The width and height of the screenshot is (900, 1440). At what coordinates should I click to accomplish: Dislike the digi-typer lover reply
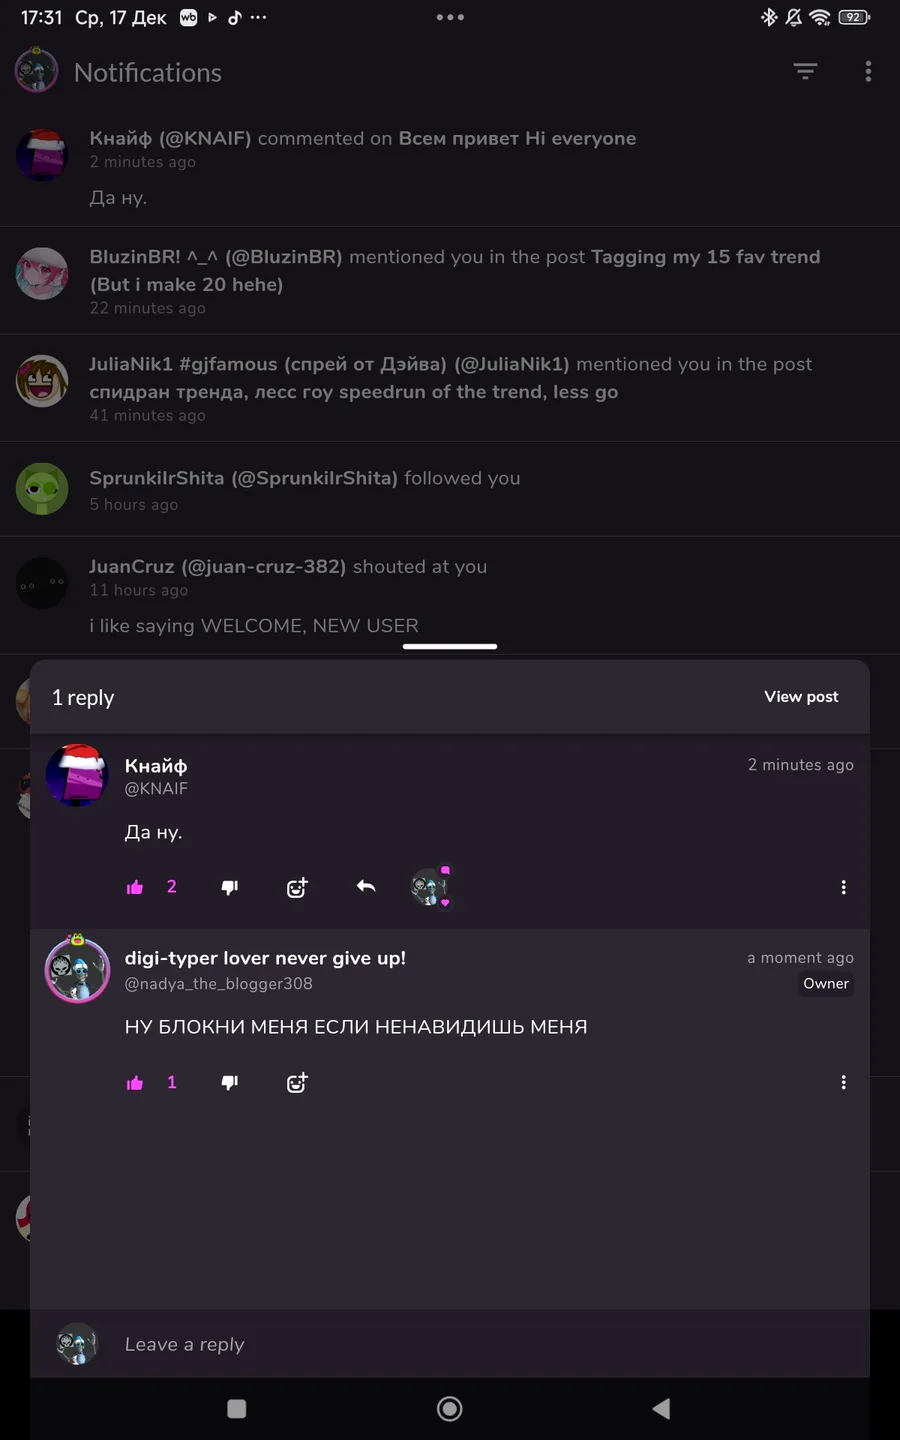point(229,1083)
